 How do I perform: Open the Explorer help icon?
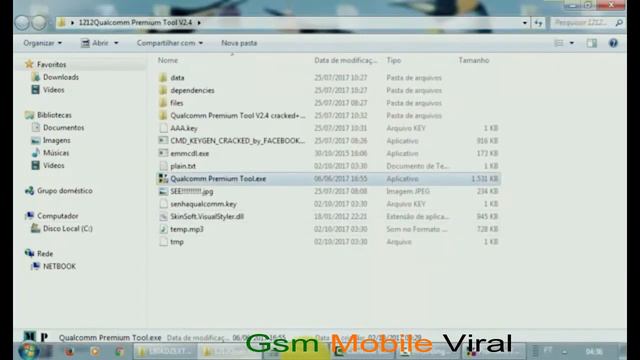pos(613,43)
